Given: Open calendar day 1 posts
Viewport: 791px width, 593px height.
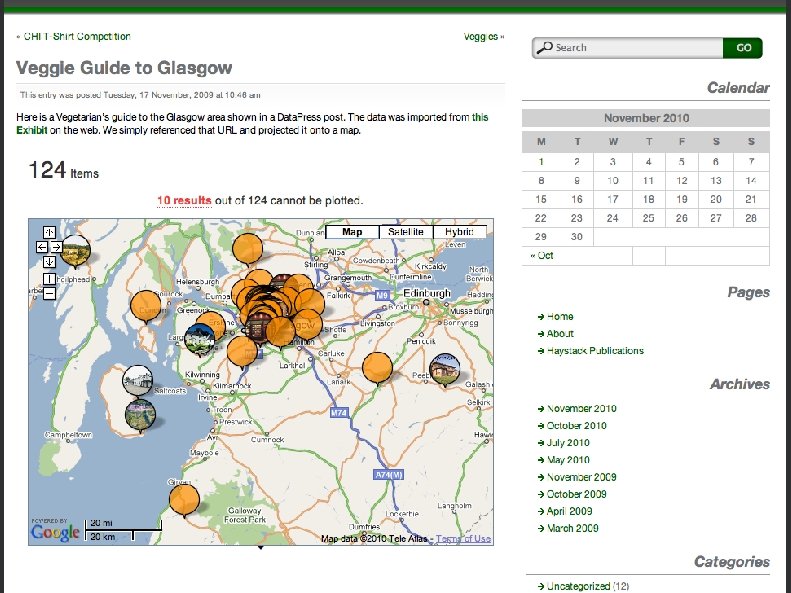Looking at the screenshot, I should 541,162.
